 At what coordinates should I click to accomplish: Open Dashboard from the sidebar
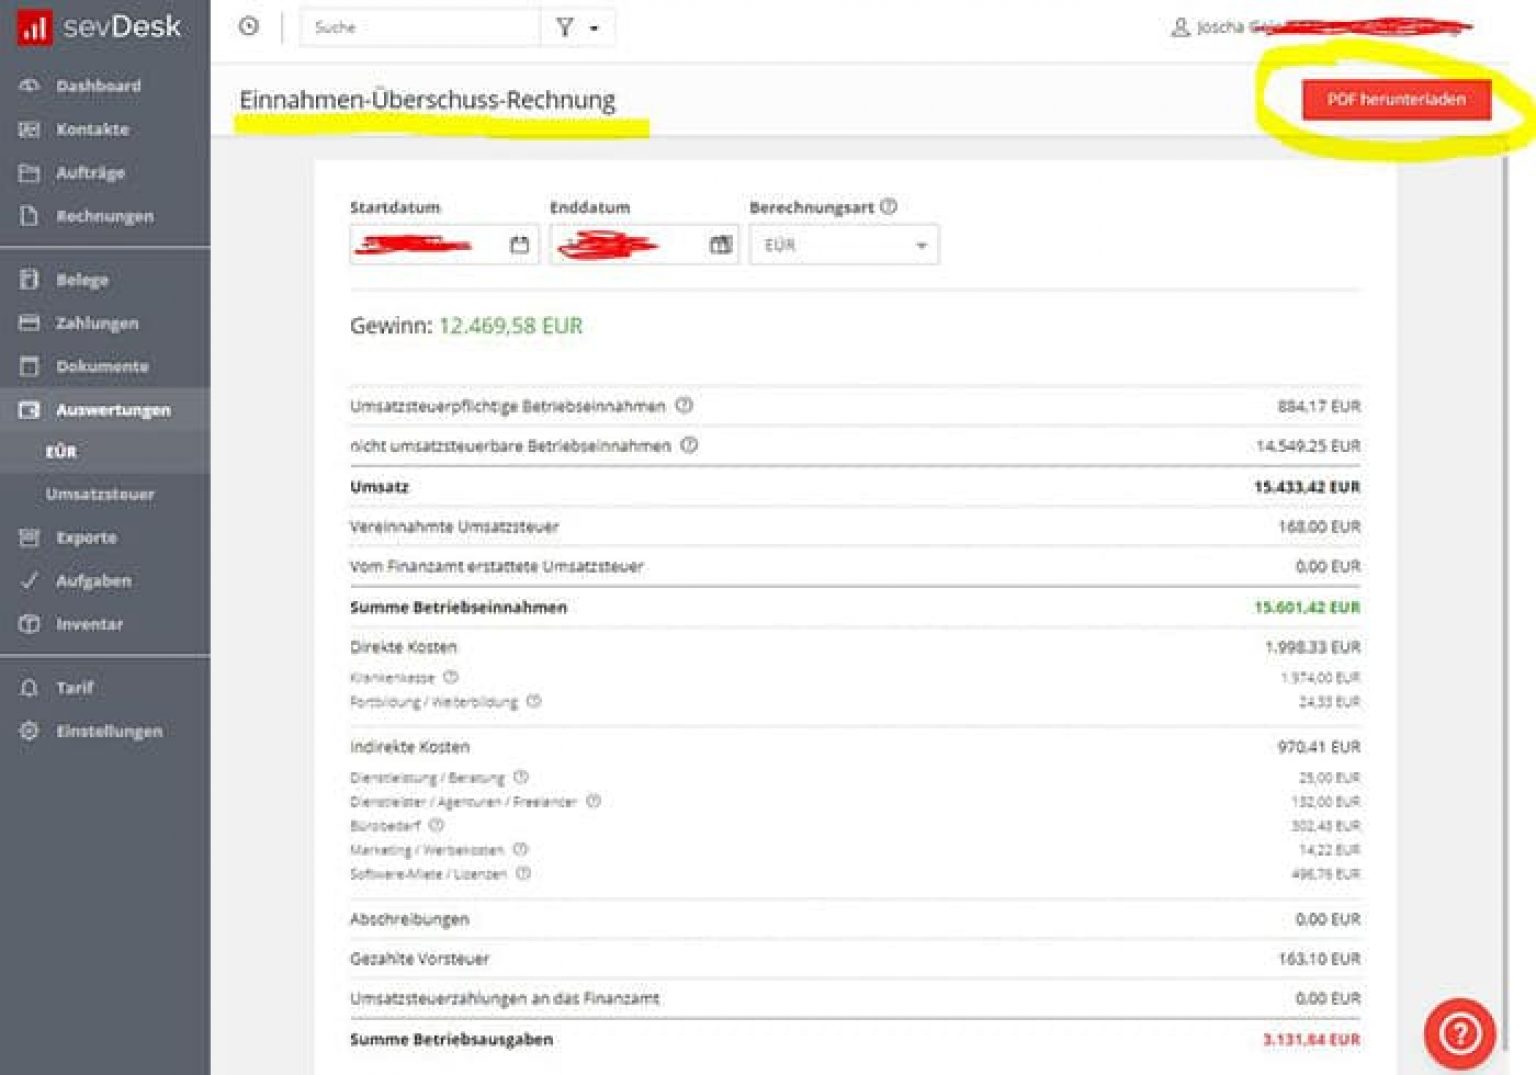coord(98,86)
